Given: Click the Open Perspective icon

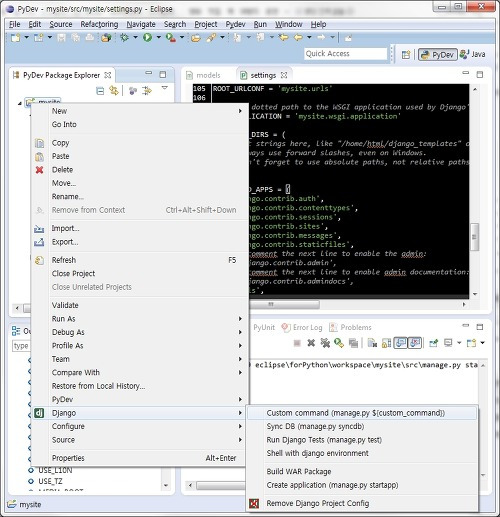Looking at the screenshot, I should tap(406, 54).
